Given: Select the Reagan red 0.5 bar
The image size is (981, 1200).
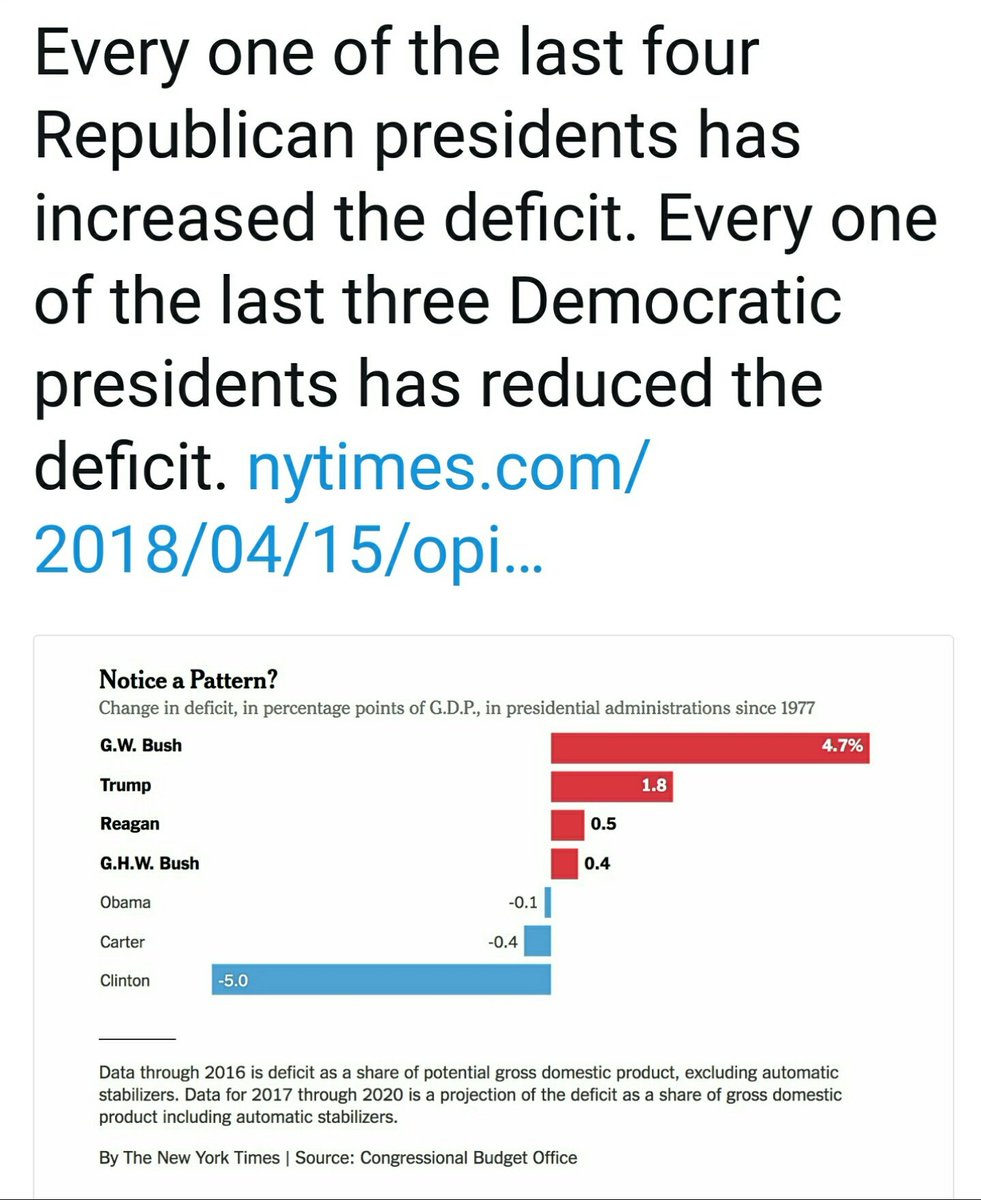Looking at the screenshot, I should pos(567,825).
